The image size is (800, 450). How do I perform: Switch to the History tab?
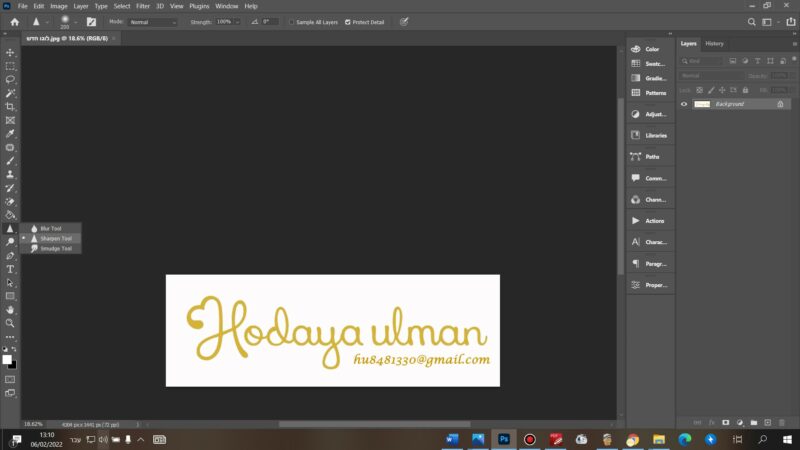click(x=714, y=43)
